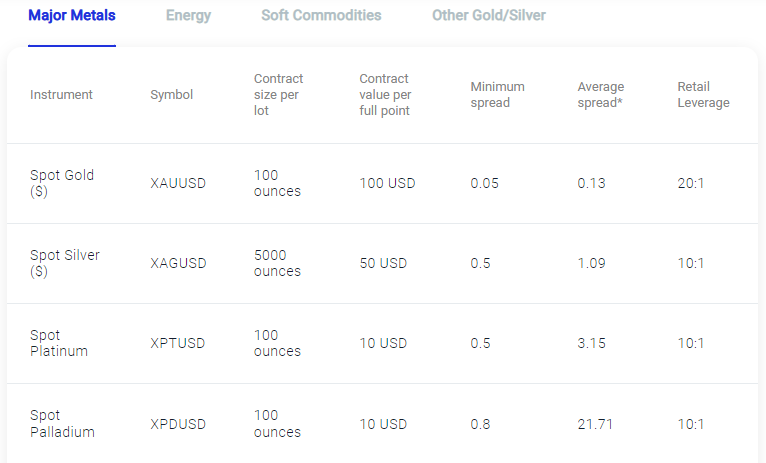Click the Retail Leverage column header
Viewport: 766px width, 463px height.
coord(703,95)
